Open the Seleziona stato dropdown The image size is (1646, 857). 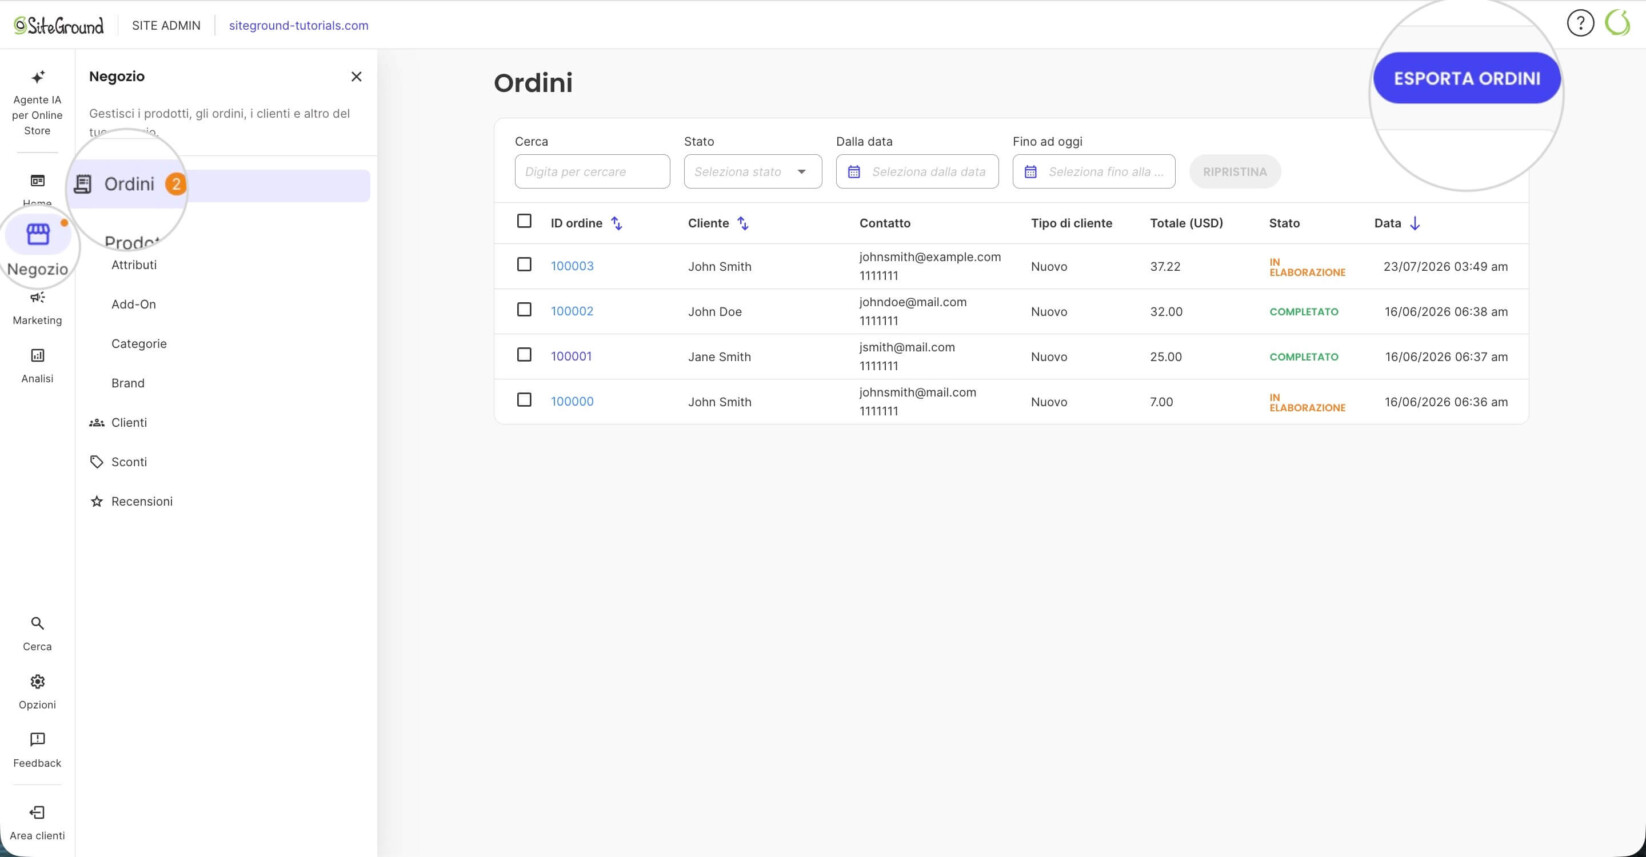pyautogui.click(x=753, y=172)
